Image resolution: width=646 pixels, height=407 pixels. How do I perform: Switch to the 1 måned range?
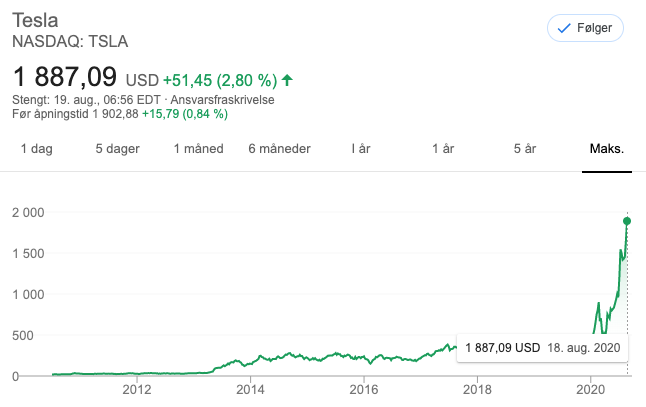199,149
